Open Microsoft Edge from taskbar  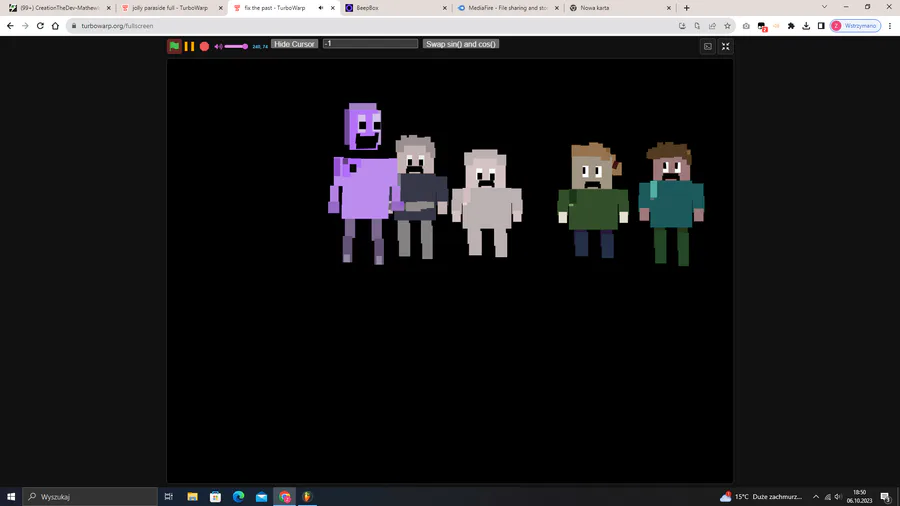[238, 497]
